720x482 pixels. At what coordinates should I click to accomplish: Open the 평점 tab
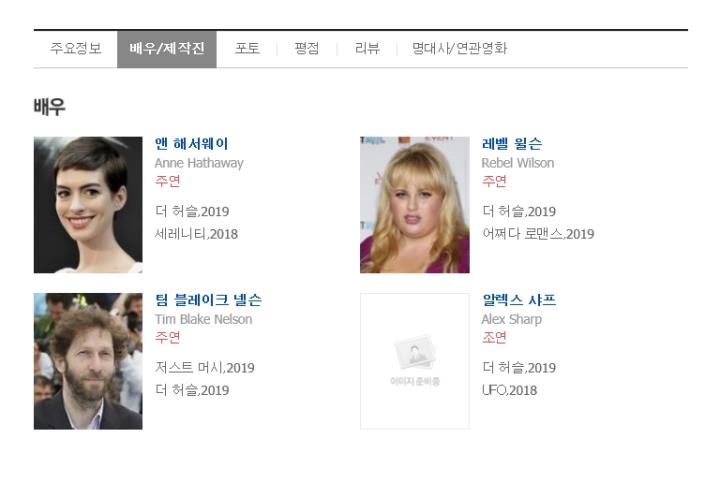307,48
